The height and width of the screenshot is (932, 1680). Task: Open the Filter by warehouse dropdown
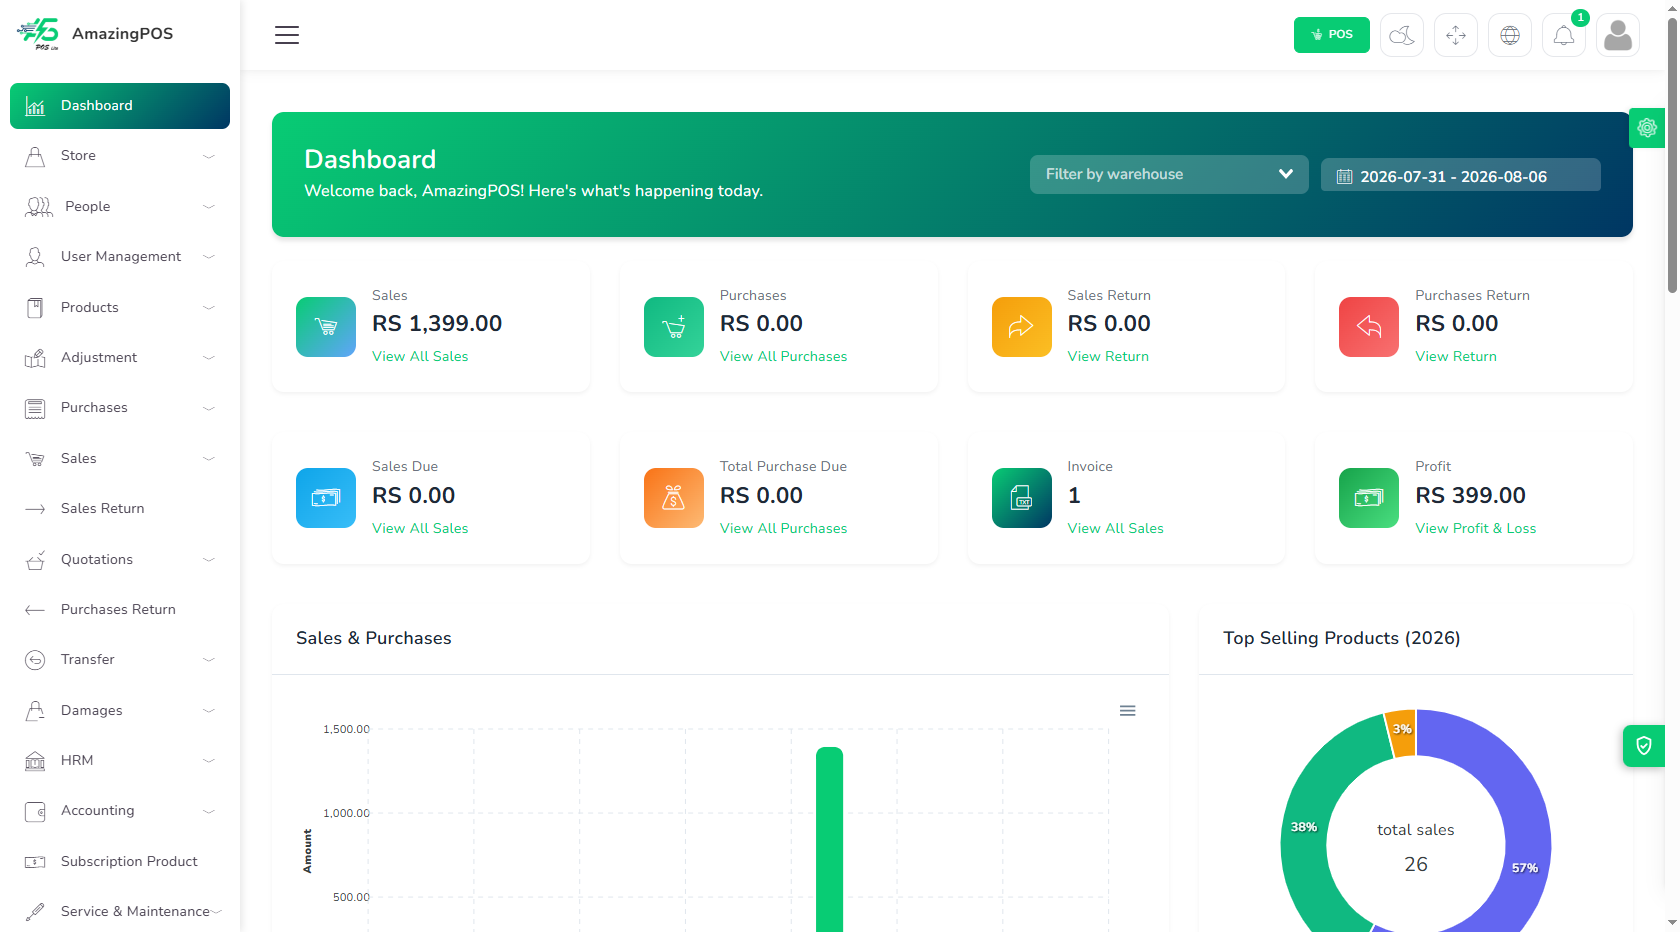coord(1169,174)
